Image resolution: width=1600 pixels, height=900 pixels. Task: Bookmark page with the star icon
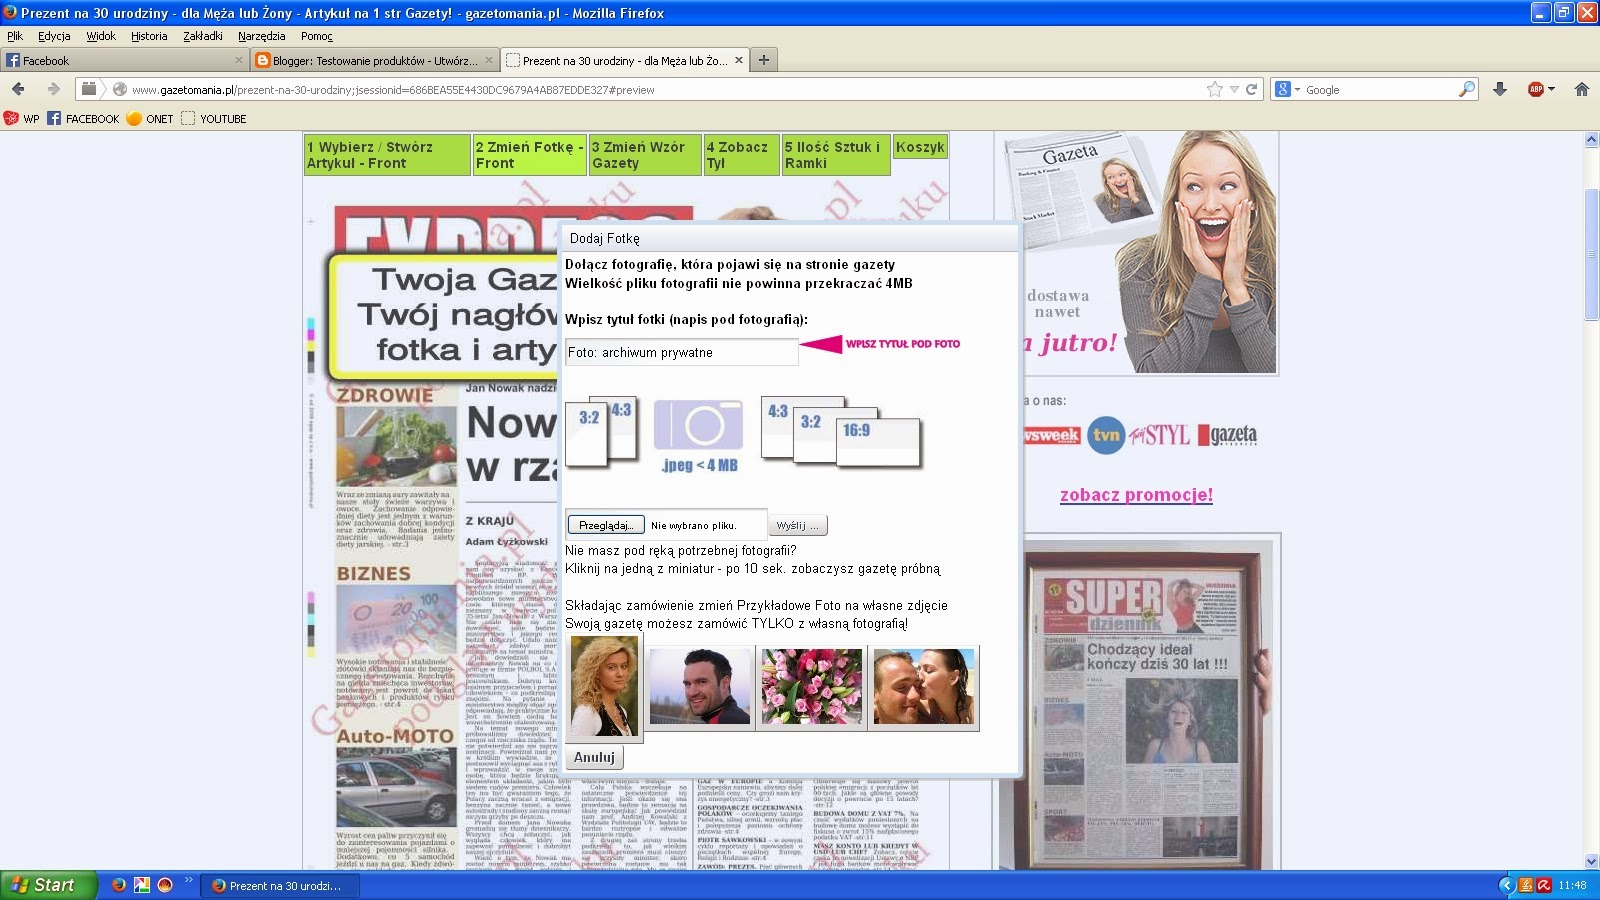pos(1215,89)
